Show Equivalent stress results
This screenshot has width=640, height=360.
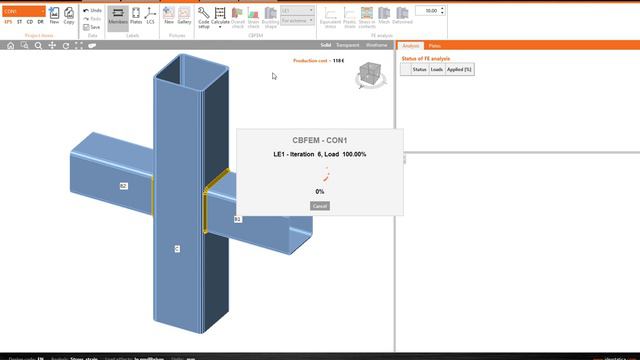click(330, 18)
